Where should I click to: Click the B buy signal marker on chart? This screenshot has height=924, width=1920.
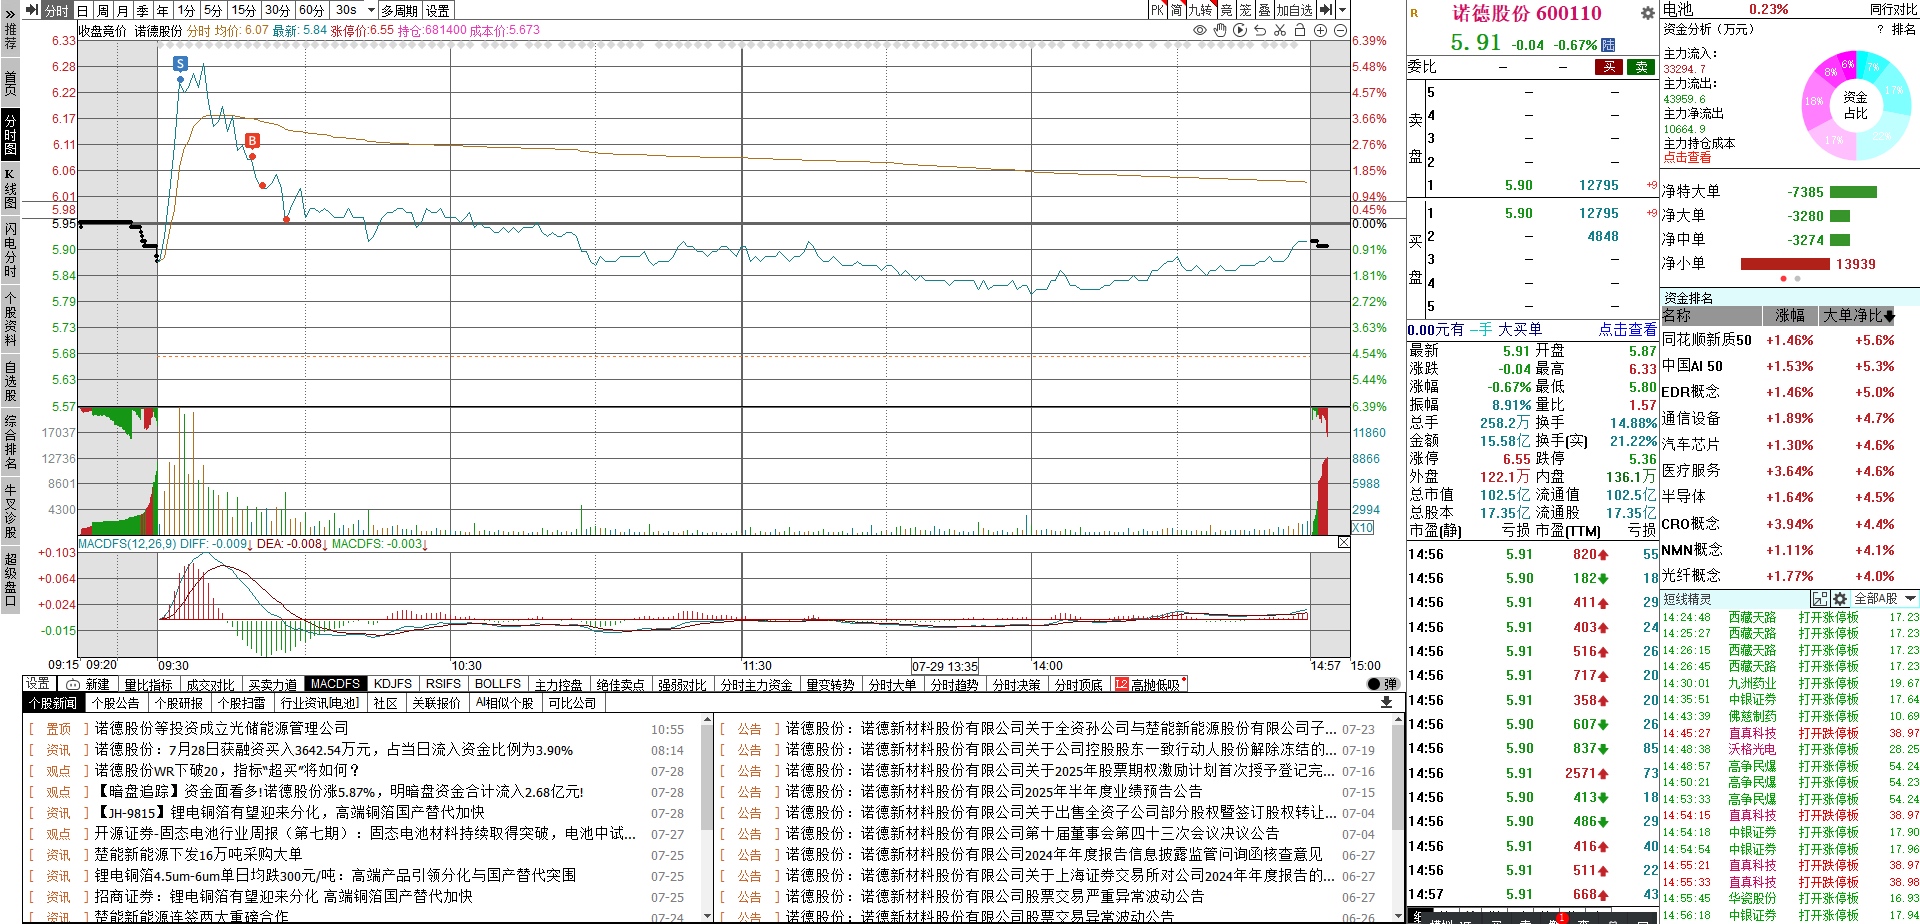[x=252, y=141]
